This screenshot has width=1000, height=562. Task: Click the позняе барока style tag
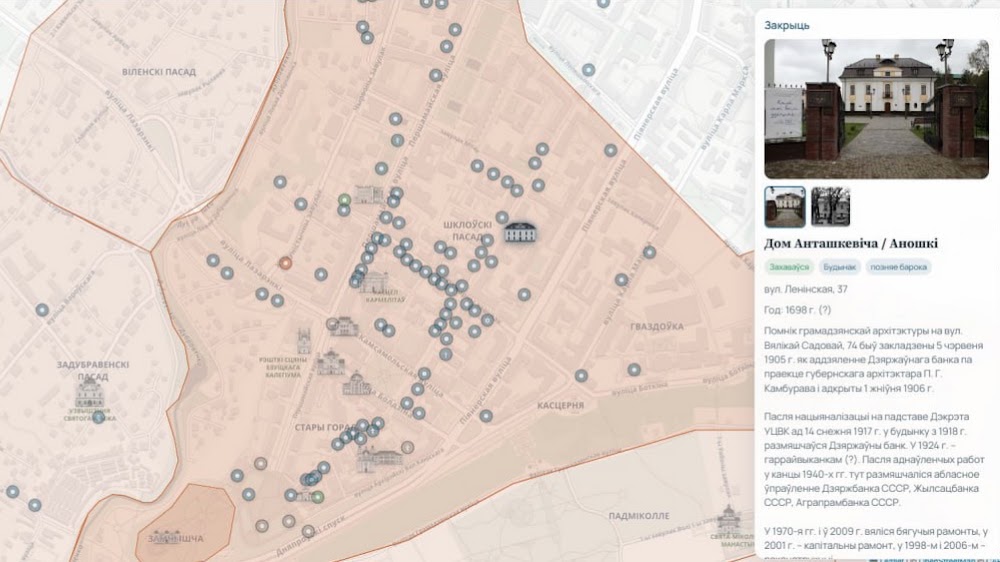(898, 267)
